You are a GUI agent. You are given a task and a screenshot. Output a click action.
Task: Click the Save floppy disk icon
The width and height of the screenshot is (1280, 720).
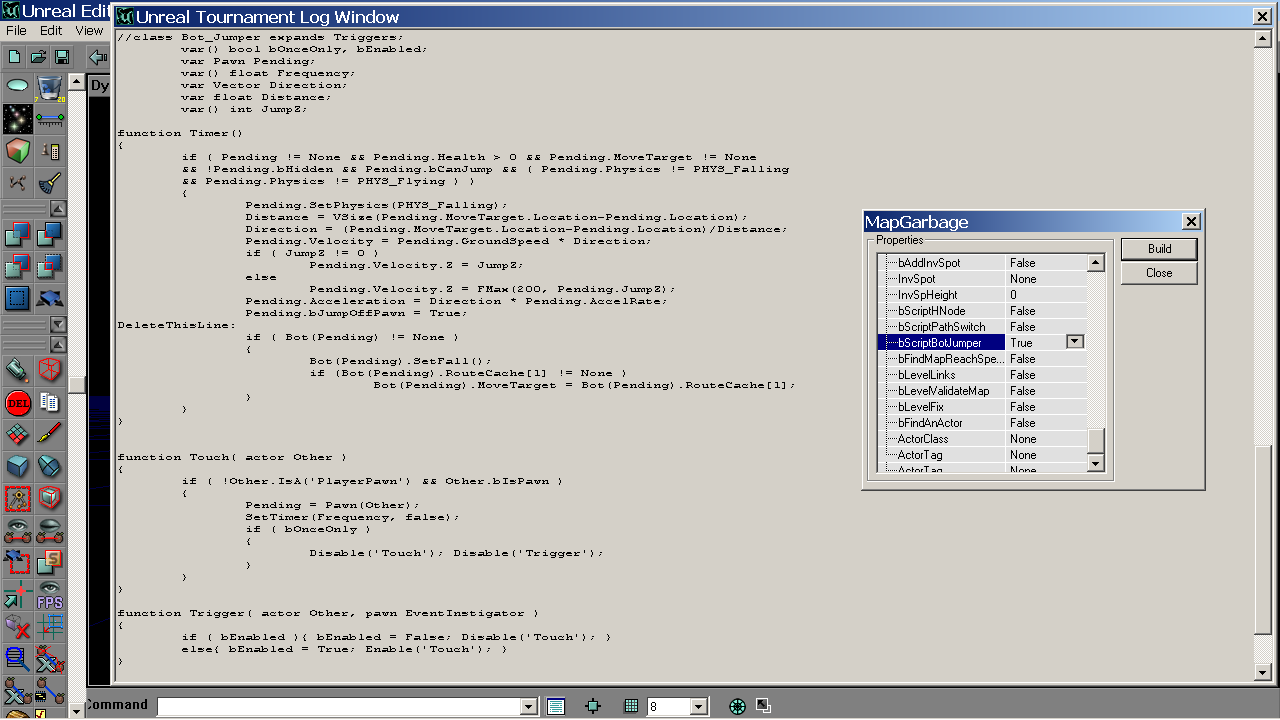click(61, 57)
